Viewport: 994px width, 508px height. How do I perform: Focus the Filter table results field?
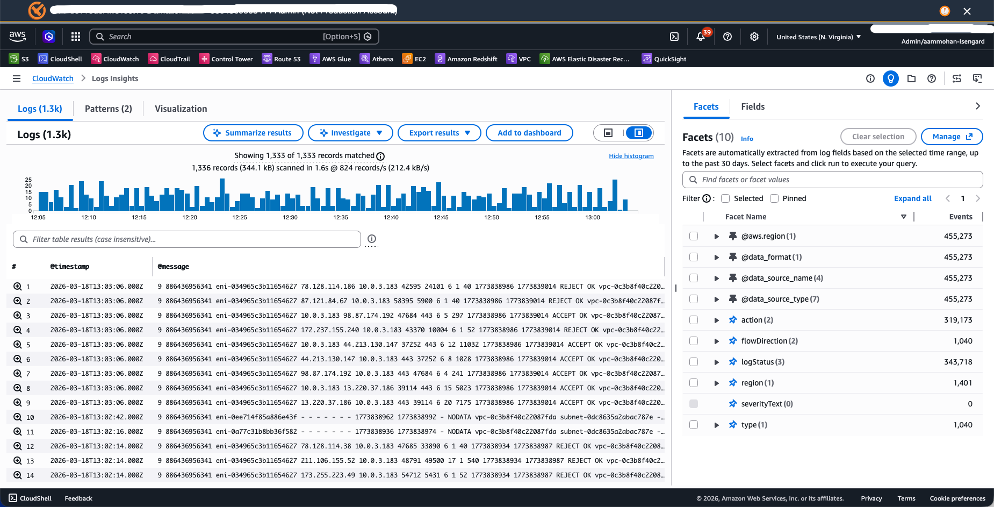coord(187,239)
